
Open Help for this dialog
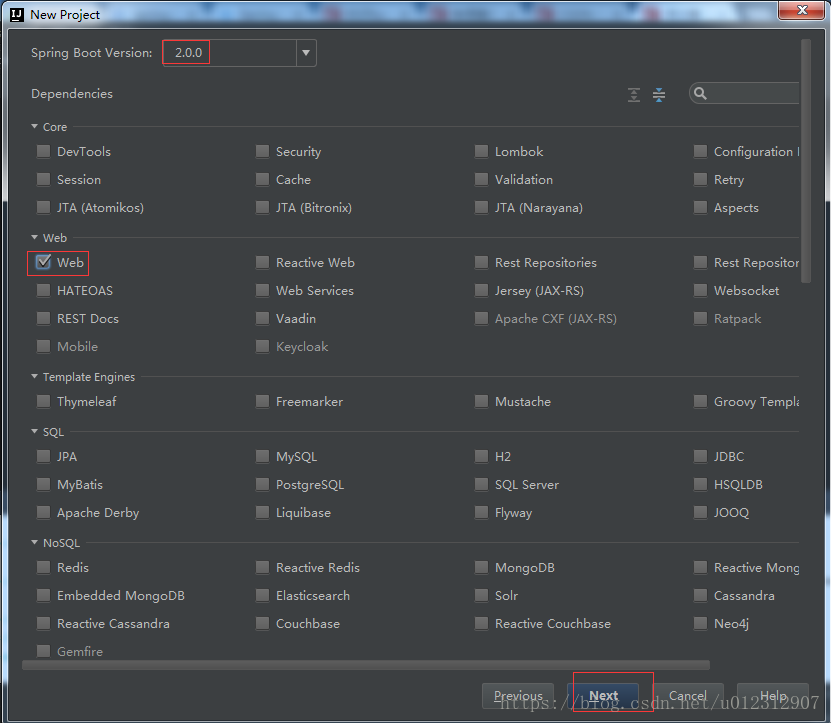click(773, 695)
